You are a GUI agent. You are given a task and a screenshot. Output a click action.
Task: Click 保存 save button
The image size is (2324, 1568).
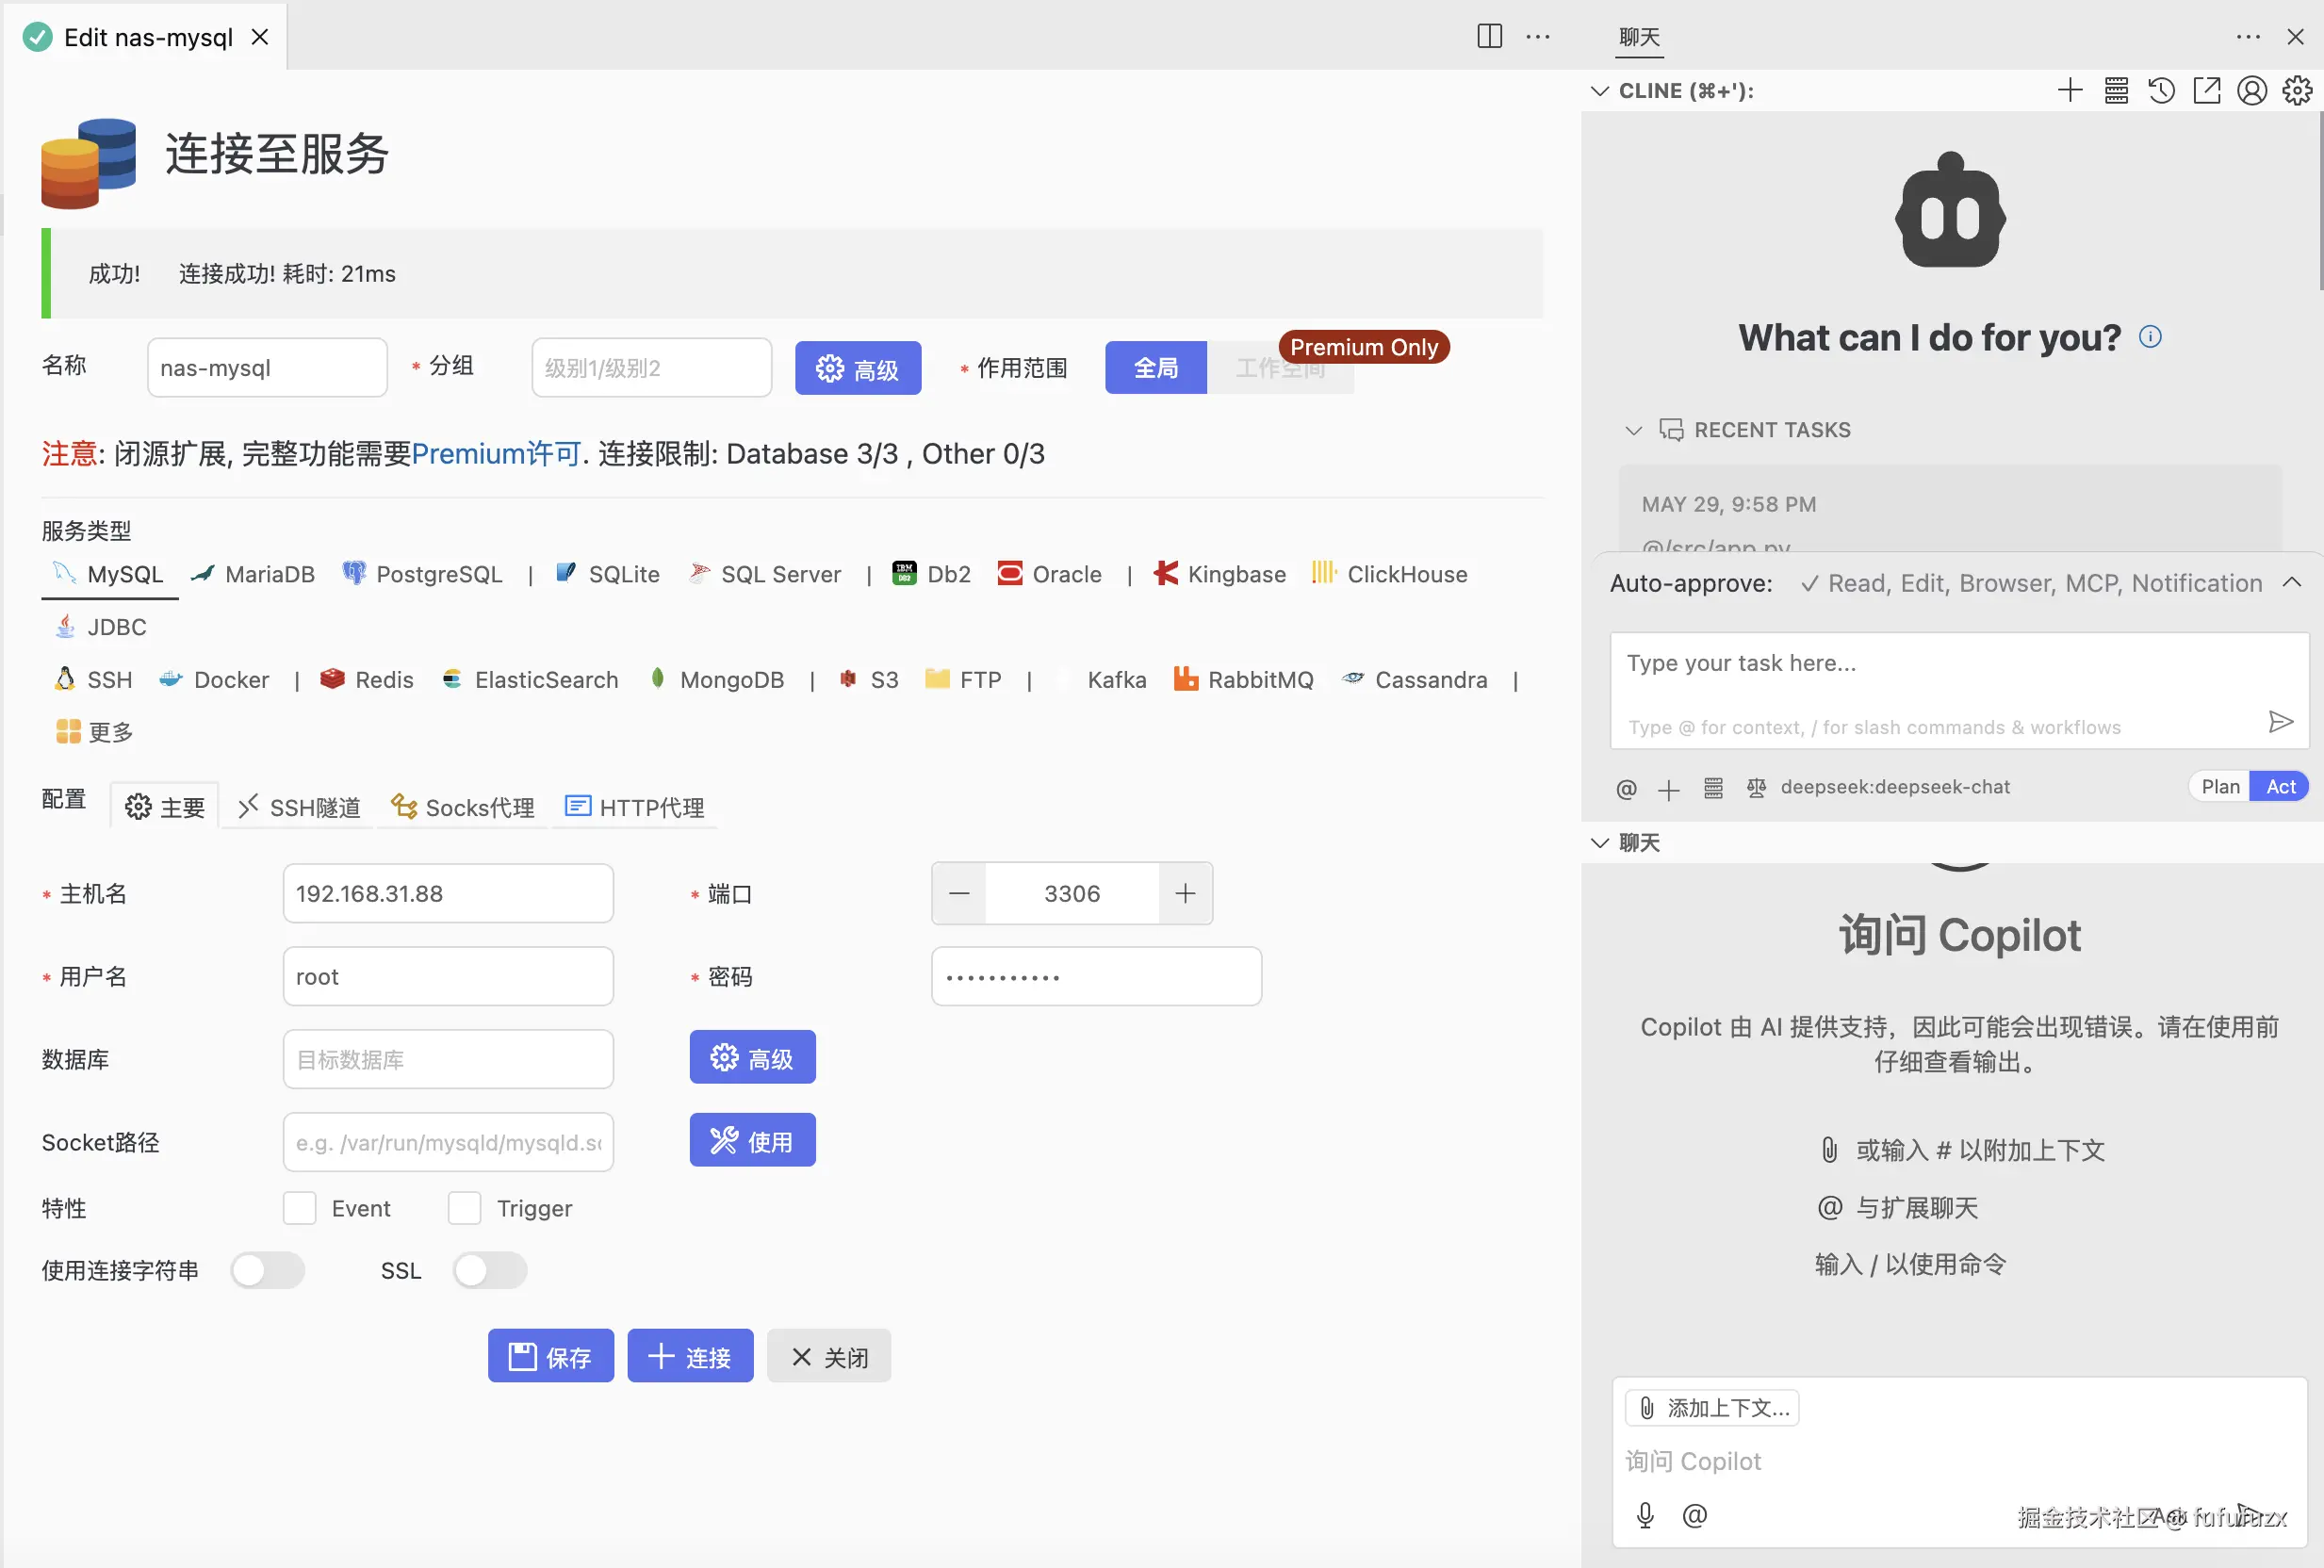[x=550, y=1356]
